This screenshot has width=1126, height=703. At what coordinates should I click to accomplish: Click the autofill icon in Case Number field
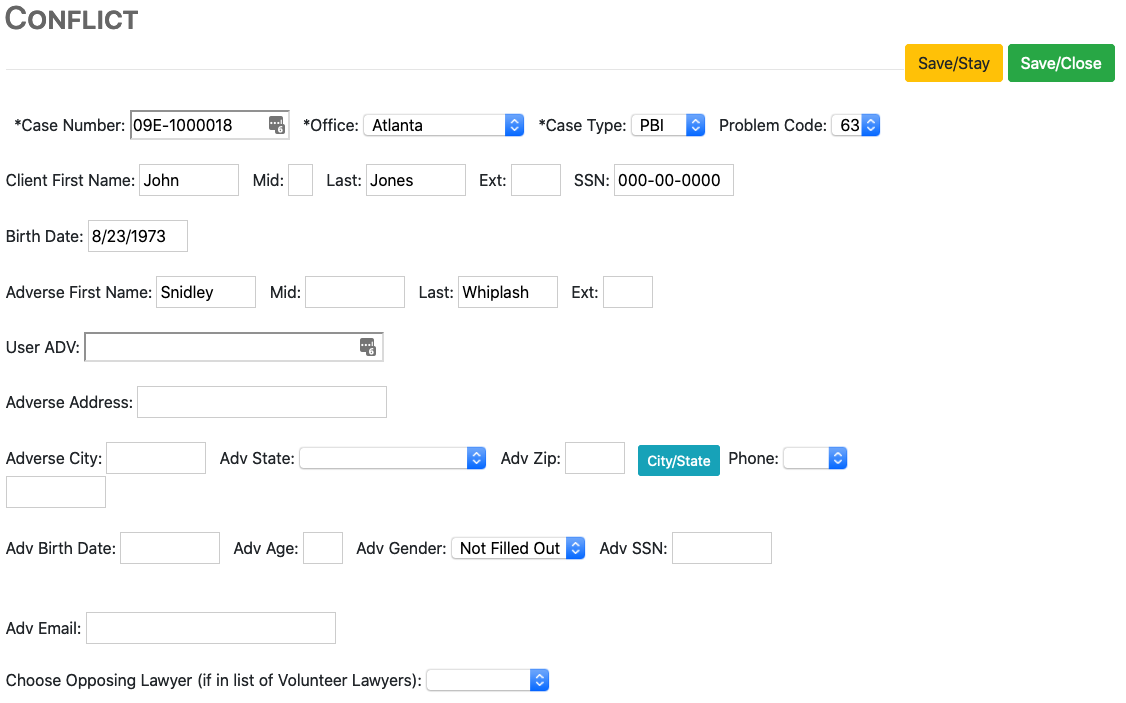[276, 125]
